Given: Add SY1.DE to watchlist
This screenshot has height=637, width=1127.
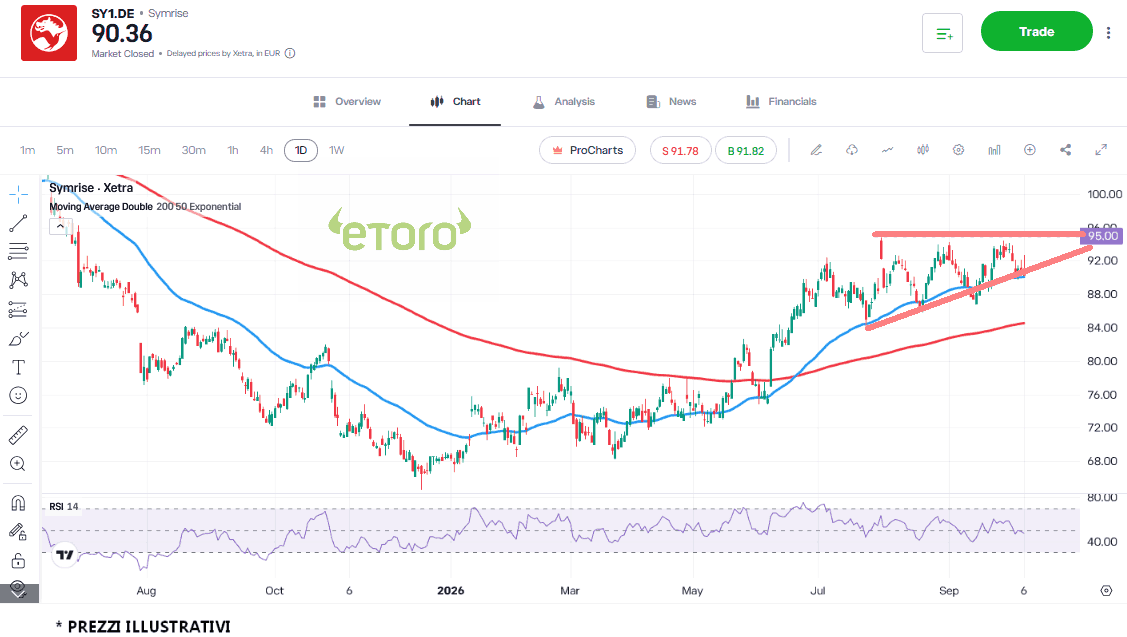Looking at the screenshot, I should 942,32.
